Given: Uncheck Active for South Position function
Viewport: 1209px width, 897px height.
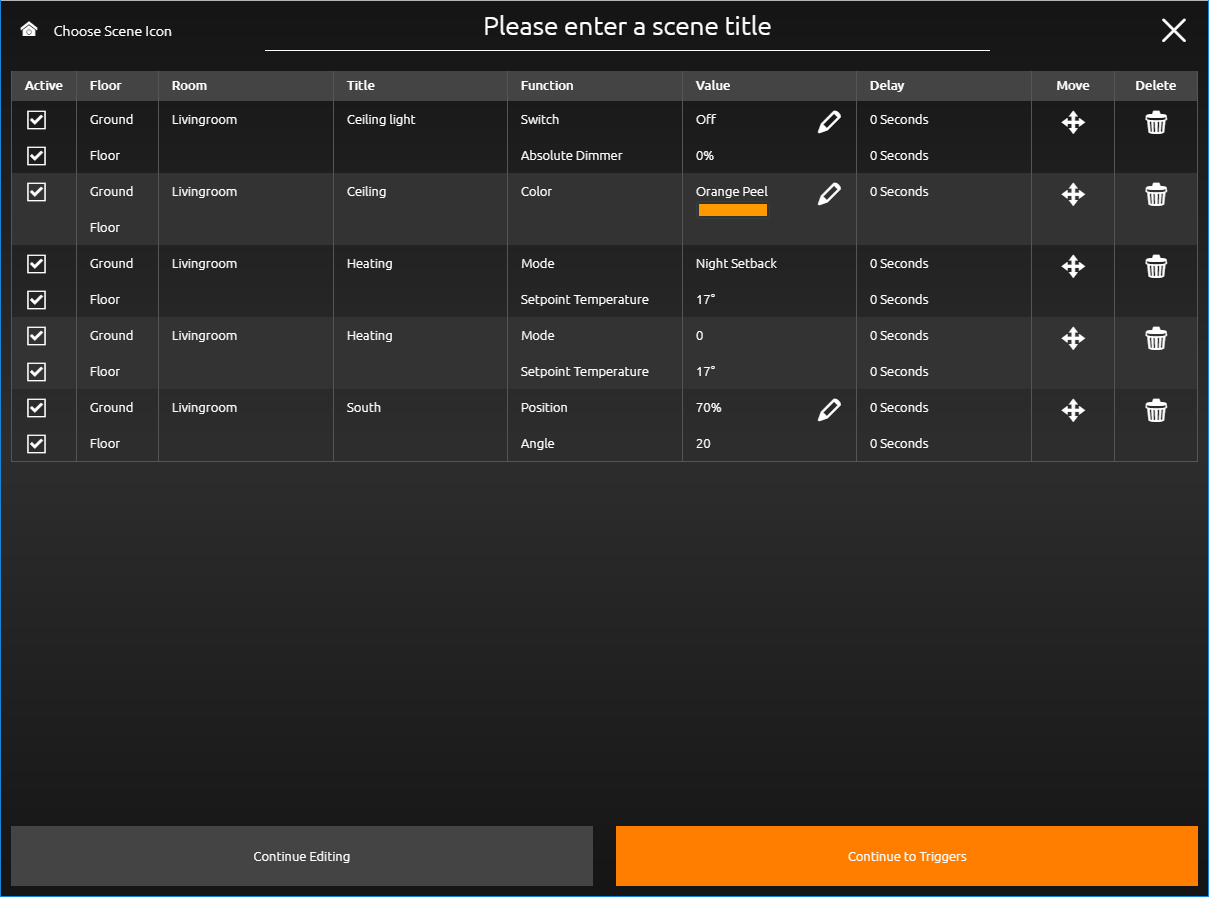Looking at the screenshot, I should coord(36,408).
